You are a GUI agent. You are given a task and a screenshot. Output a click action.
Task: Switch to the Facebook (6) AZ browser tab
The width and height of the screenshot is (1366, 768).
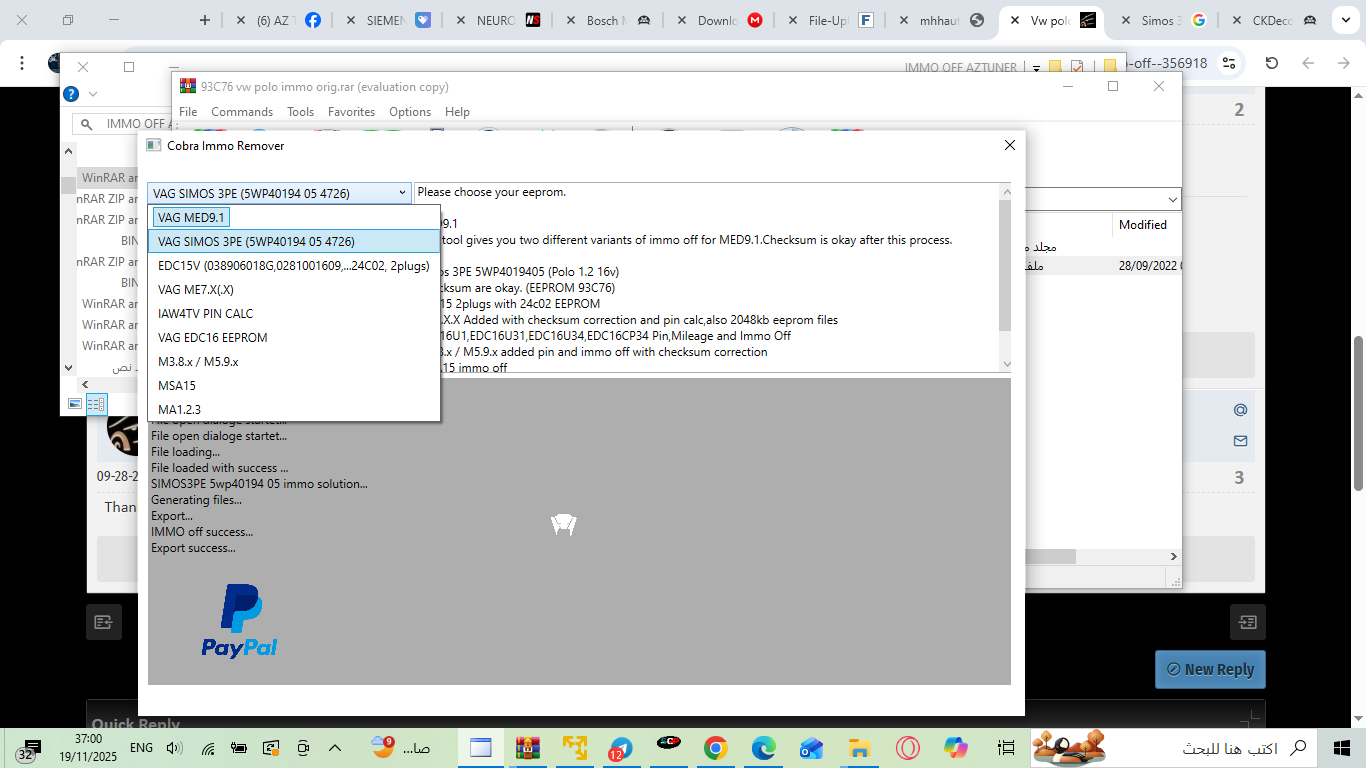click(x=278, y=20)
